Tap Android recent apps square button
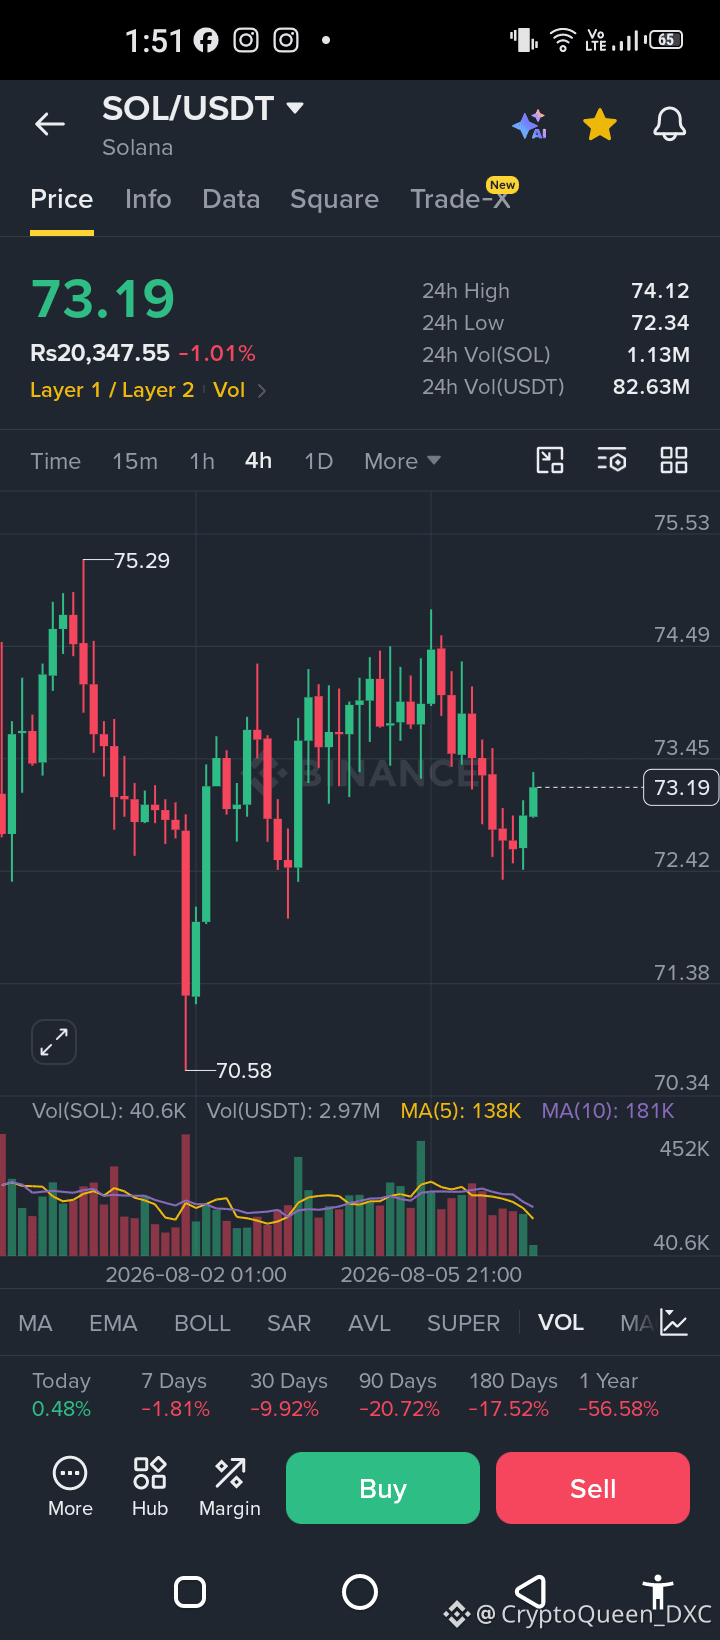The image size is (720, 1640). 190,1591
